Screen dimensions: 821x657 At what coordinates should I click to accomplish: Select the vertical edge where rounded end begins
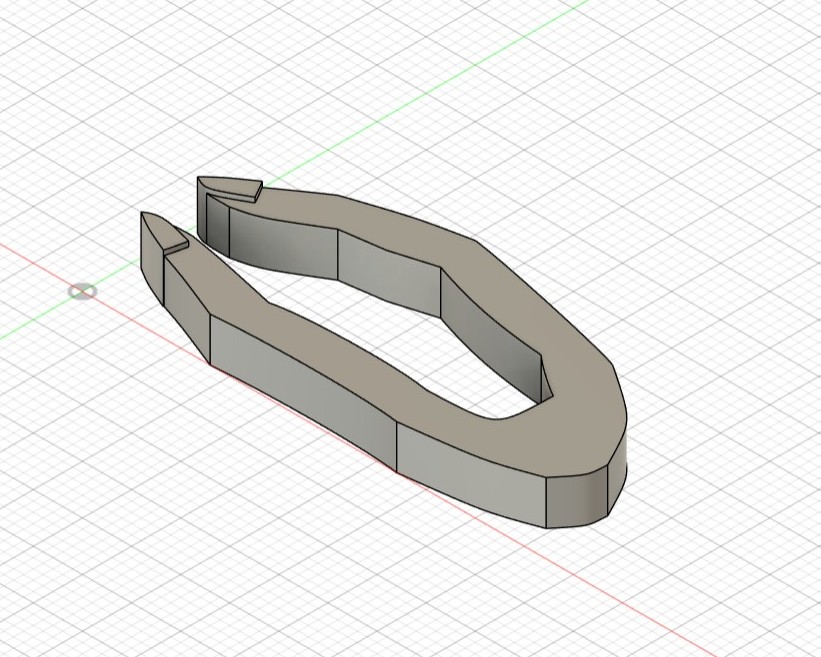pos(547,502)
